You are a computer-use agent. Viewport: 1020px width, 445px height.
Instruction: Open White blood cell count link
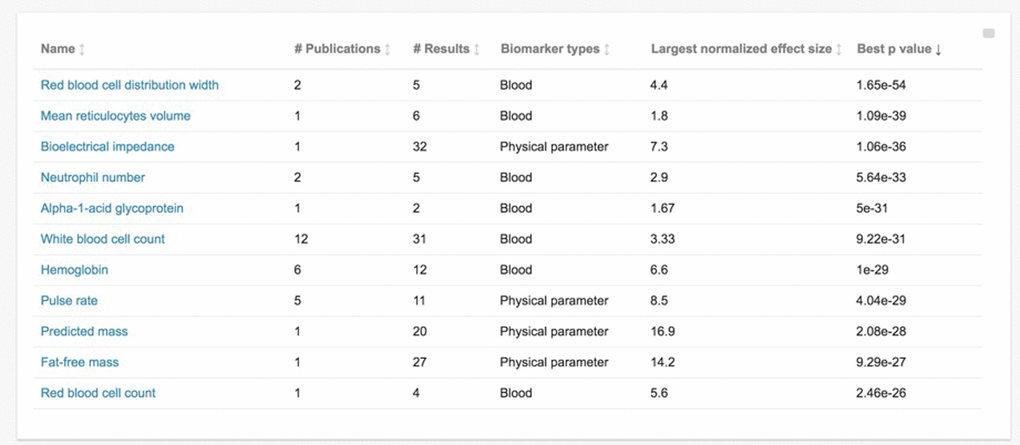[102, 240]
